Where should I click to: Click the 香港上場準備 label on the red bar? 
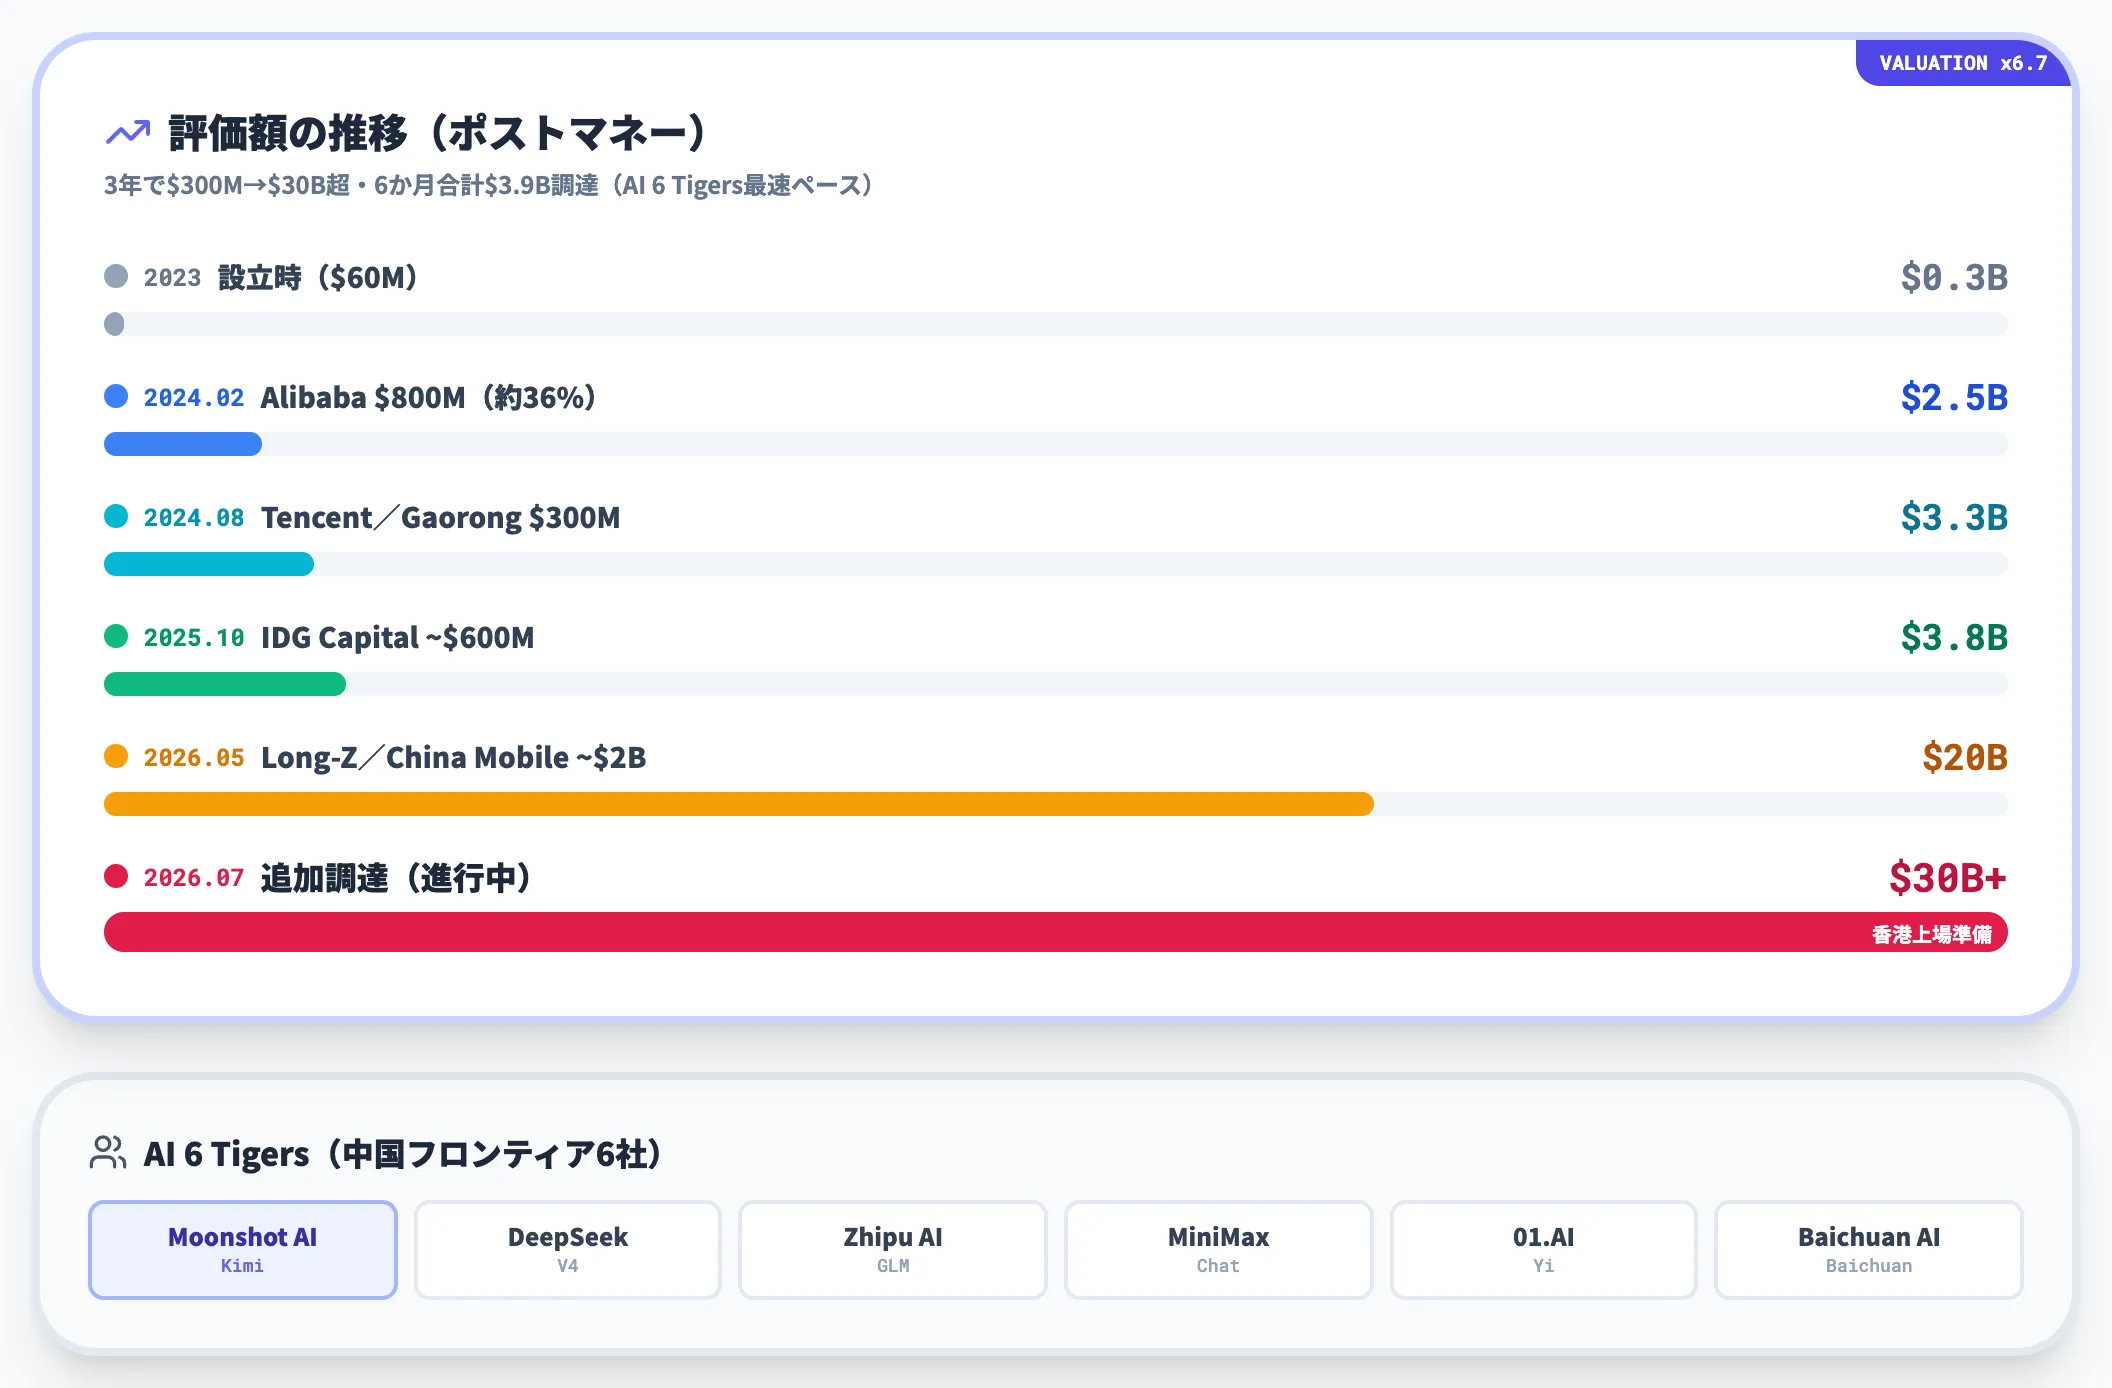[1932, 934]
